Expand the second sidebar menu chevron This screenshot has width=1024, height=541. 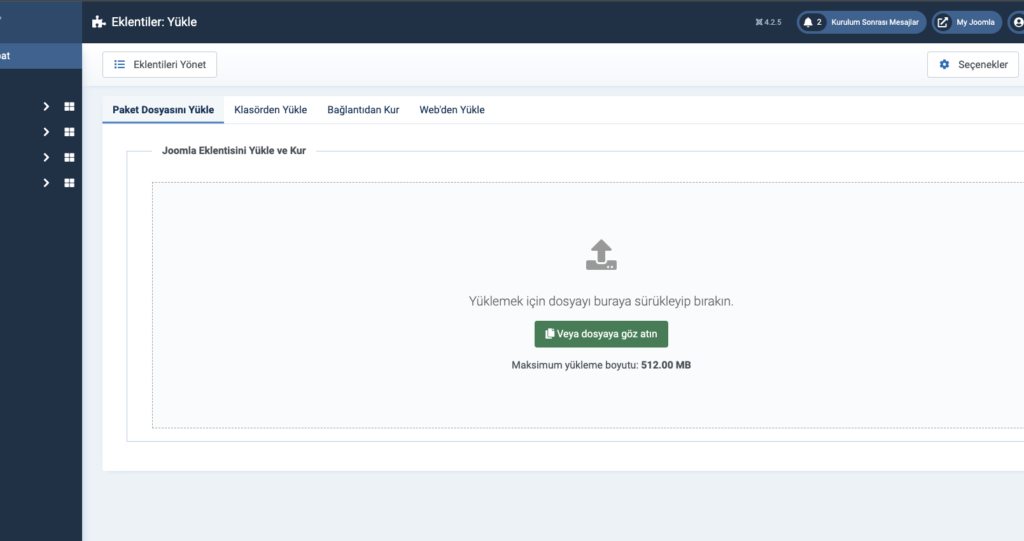pyautogui.click(x=46, y=132)
